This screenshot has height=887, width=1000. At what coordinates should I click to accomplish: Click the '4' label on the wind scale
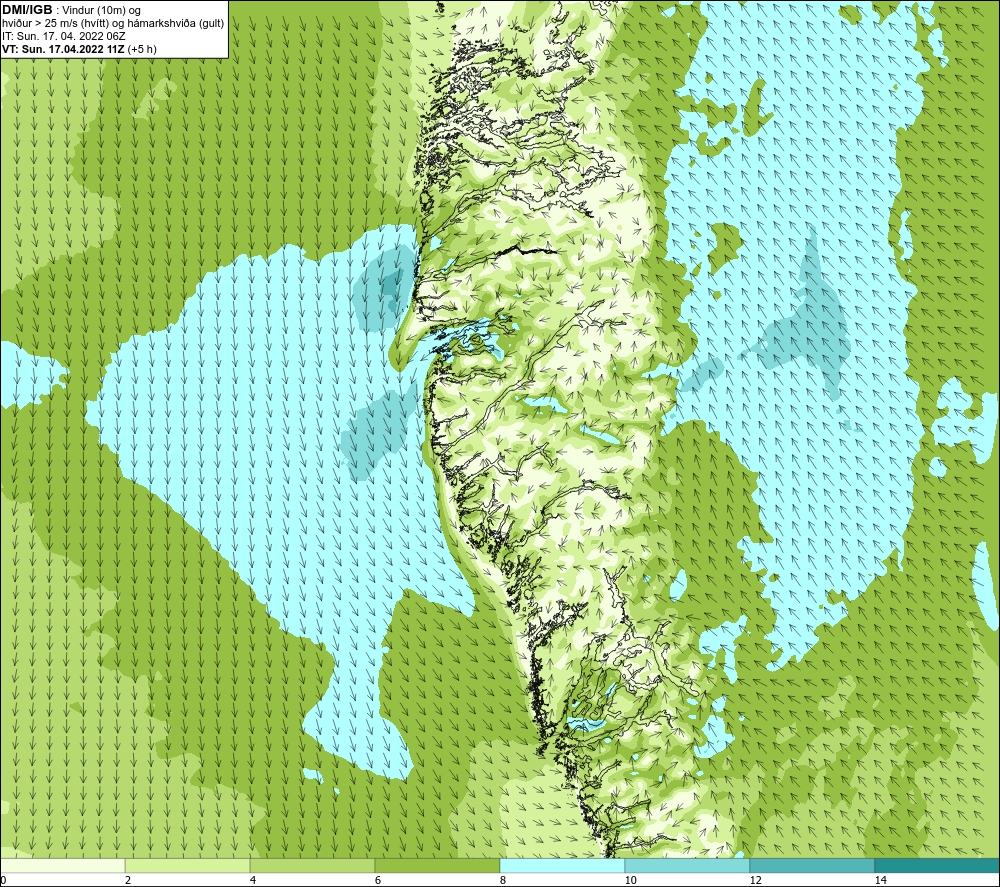(253, 880)
